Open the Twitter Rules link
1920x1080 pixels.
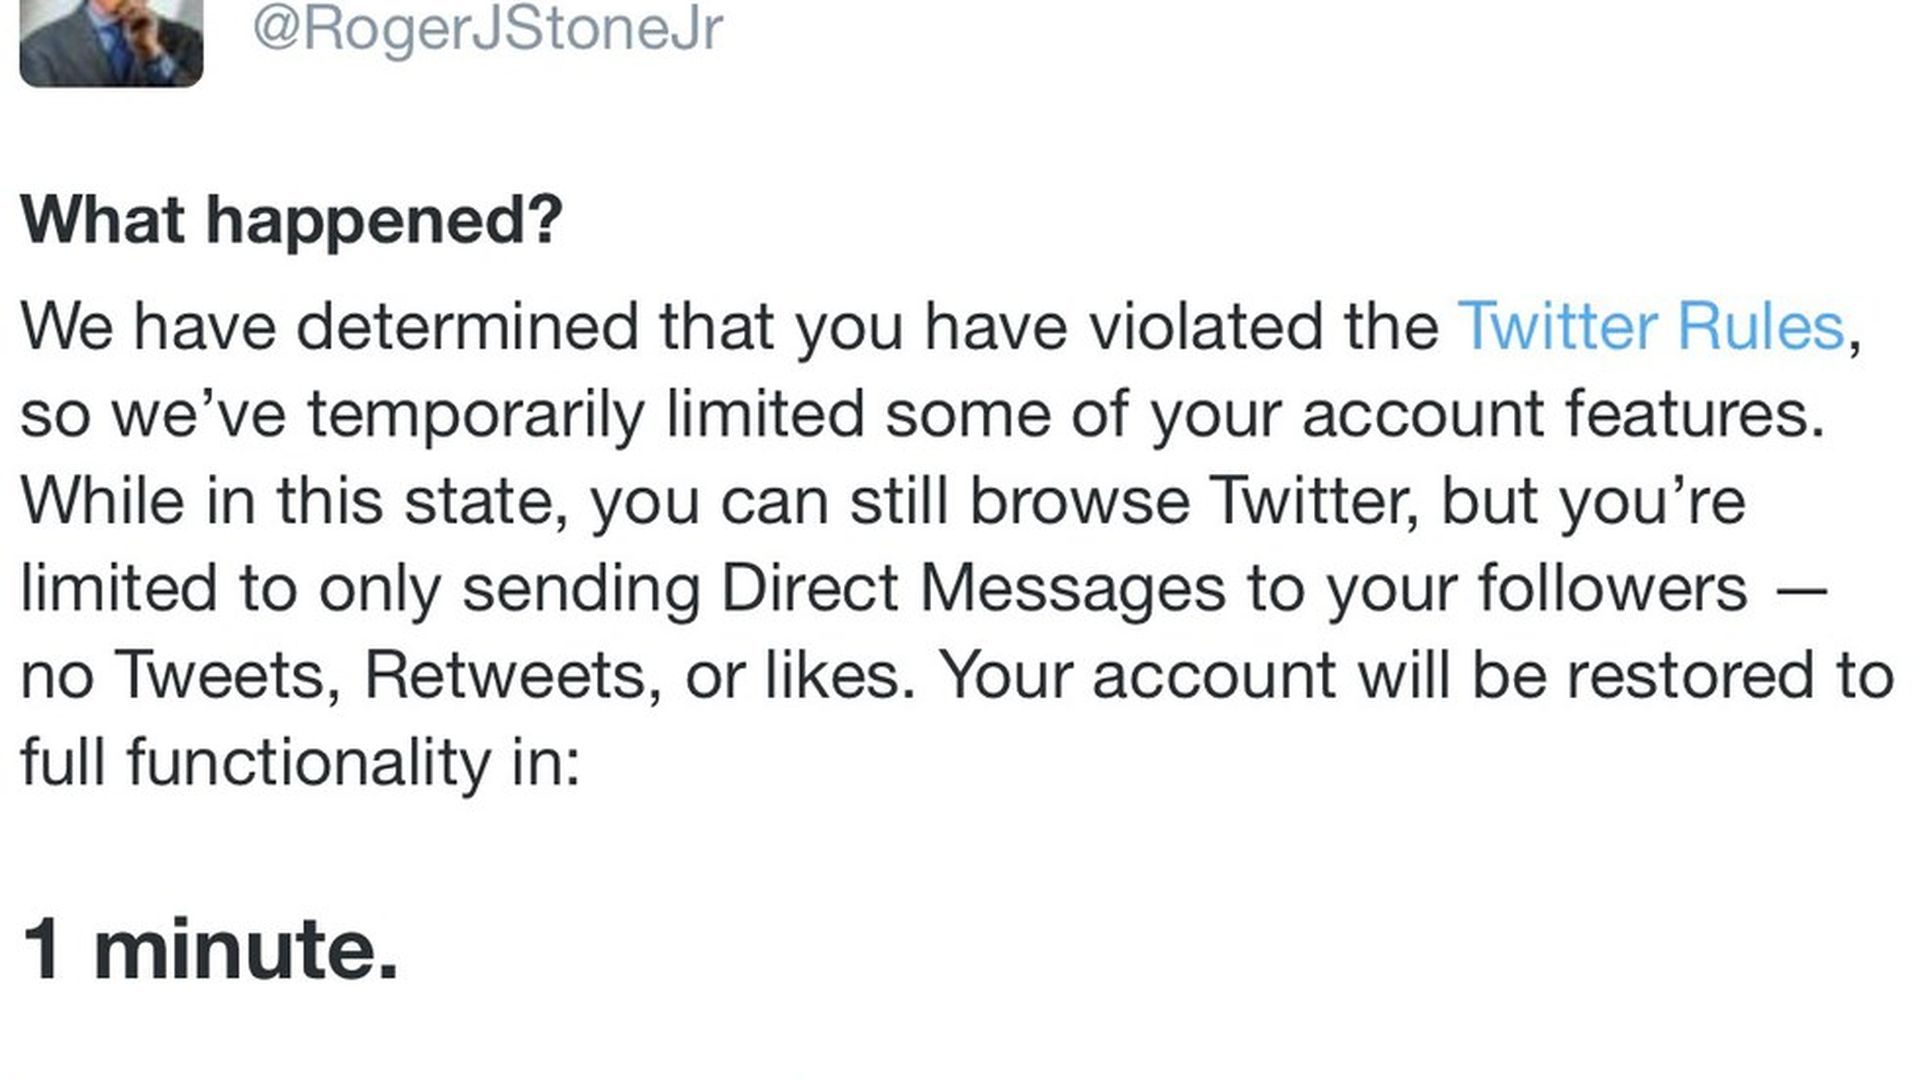(x=1650, y=326)
